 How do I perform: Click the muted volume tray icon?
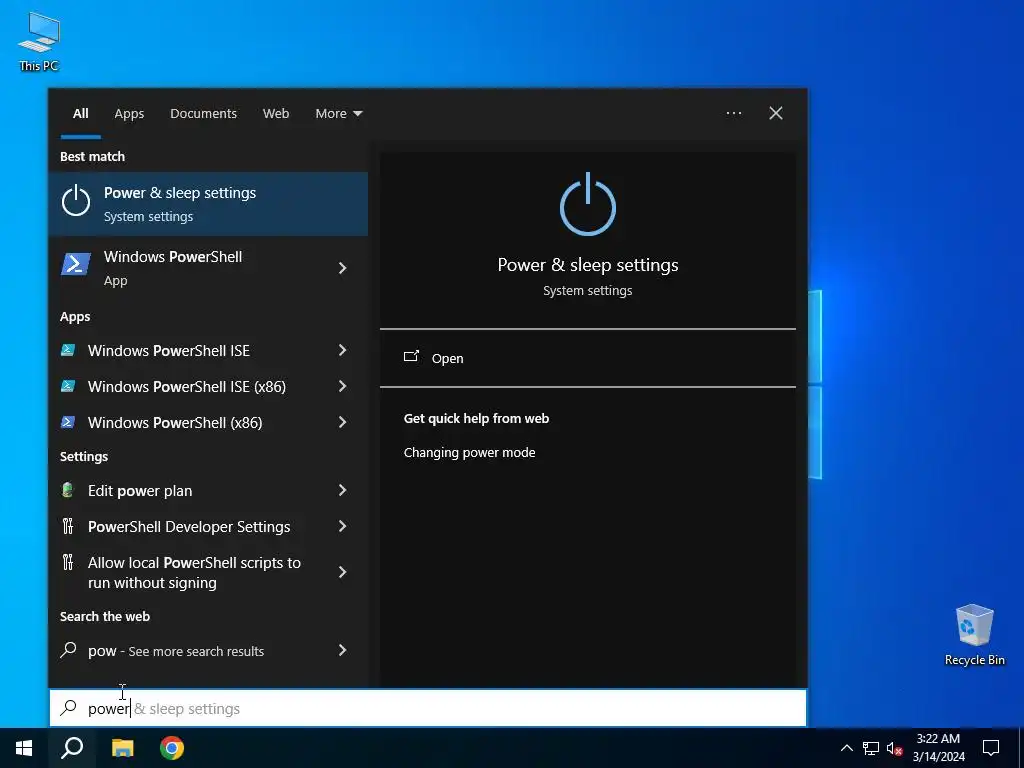point(895,748)
